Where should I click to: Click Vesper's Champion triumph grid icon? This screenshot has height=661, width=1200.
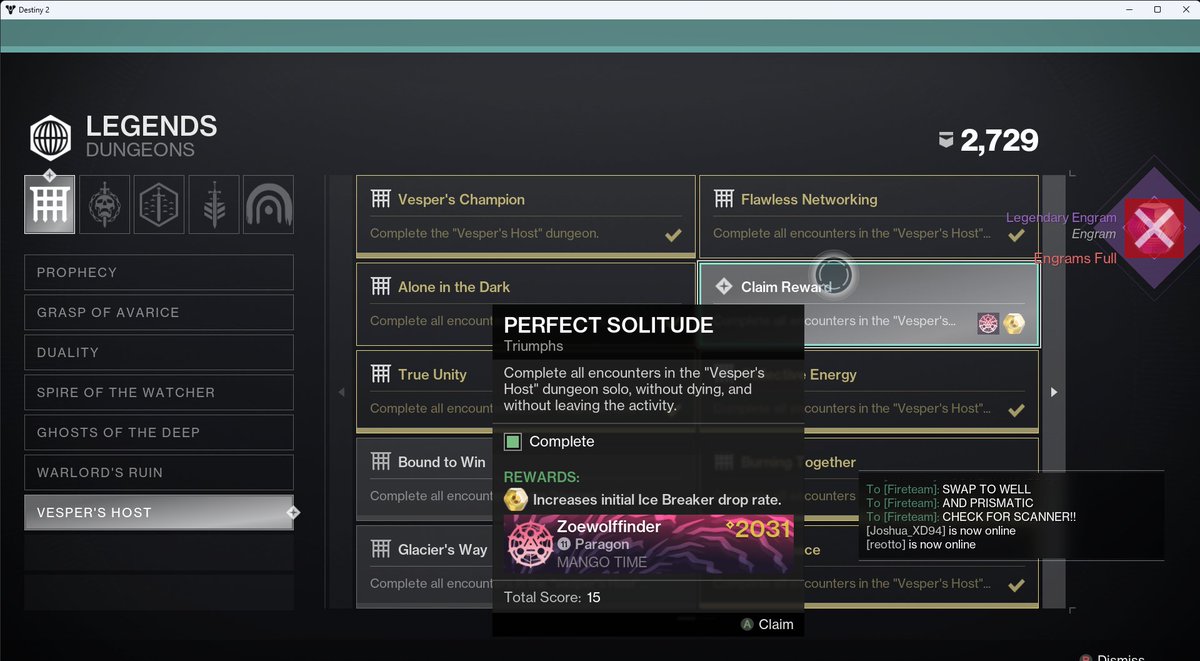pyautogui.click(x=380, y=199)
